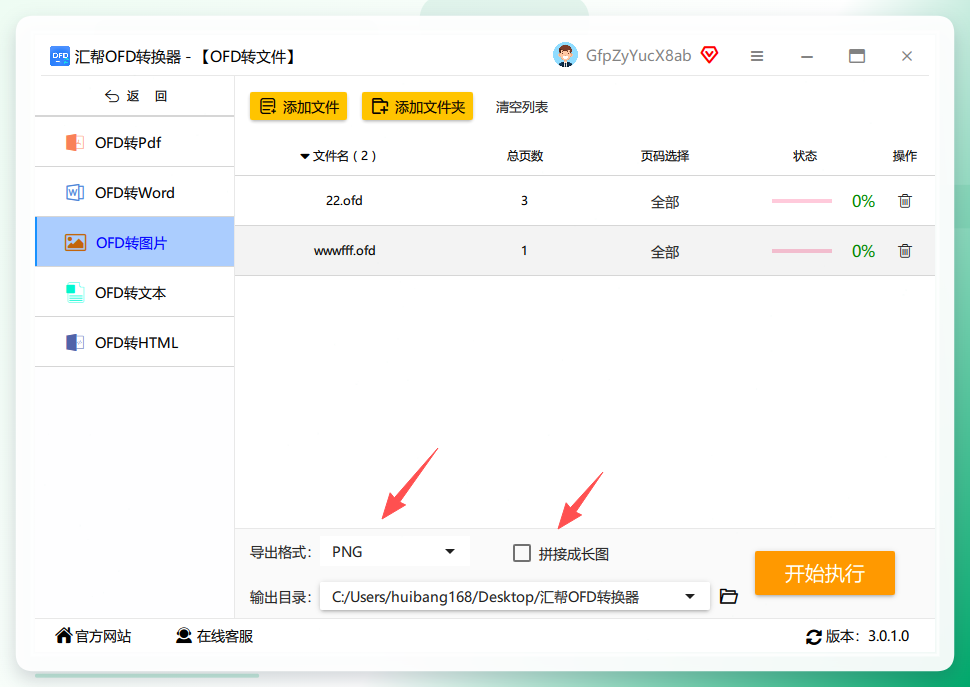970x687 pixels.
Task: Delete wwwfff.ofd with trash icon
Action: point(904,250)
